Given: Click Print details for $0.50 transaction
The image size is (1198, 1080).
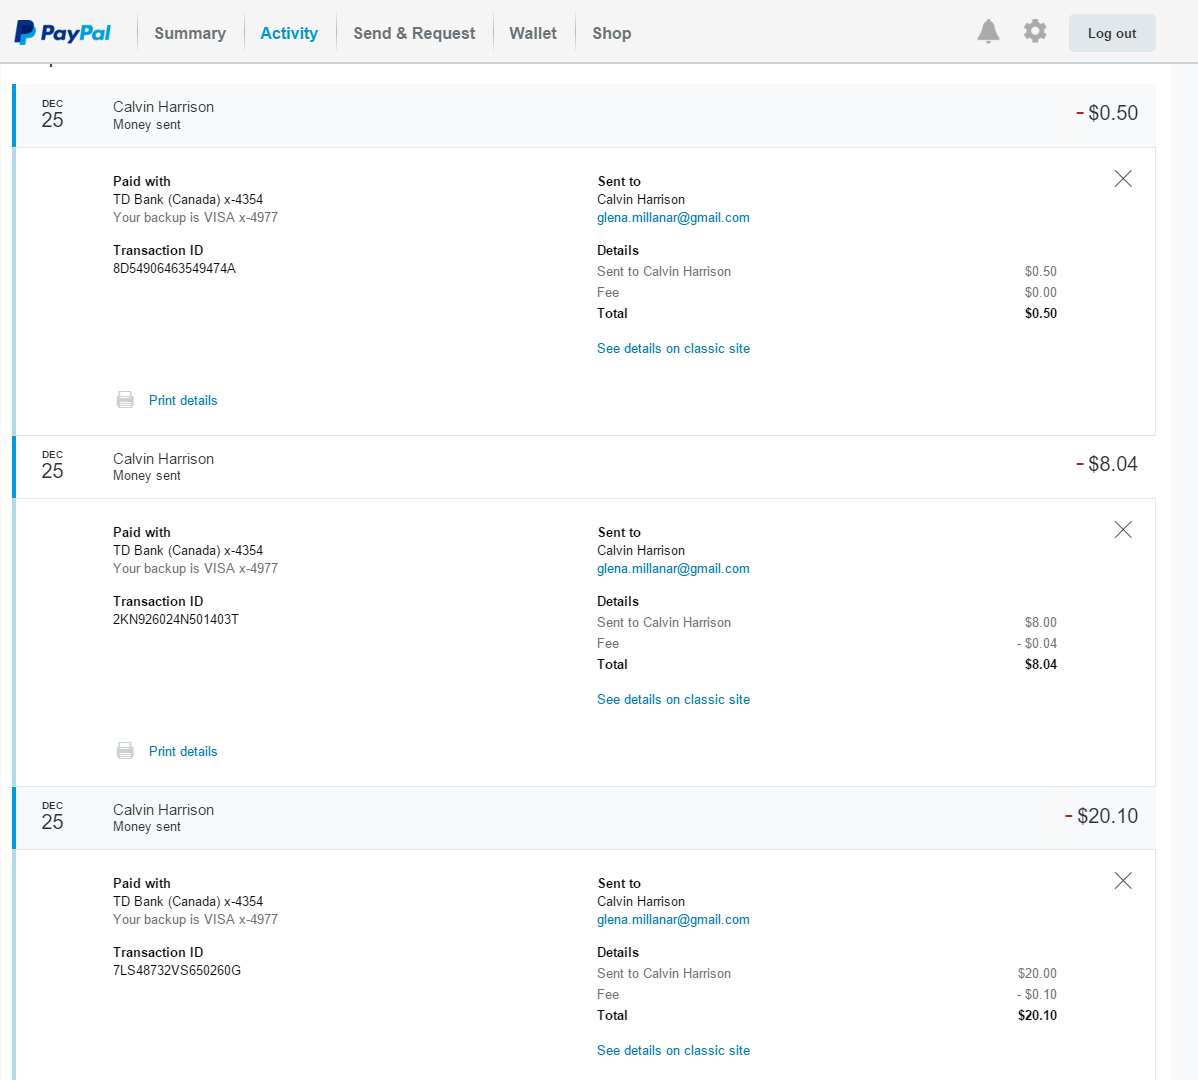Looking at the screenshot, I should [183, 400].
